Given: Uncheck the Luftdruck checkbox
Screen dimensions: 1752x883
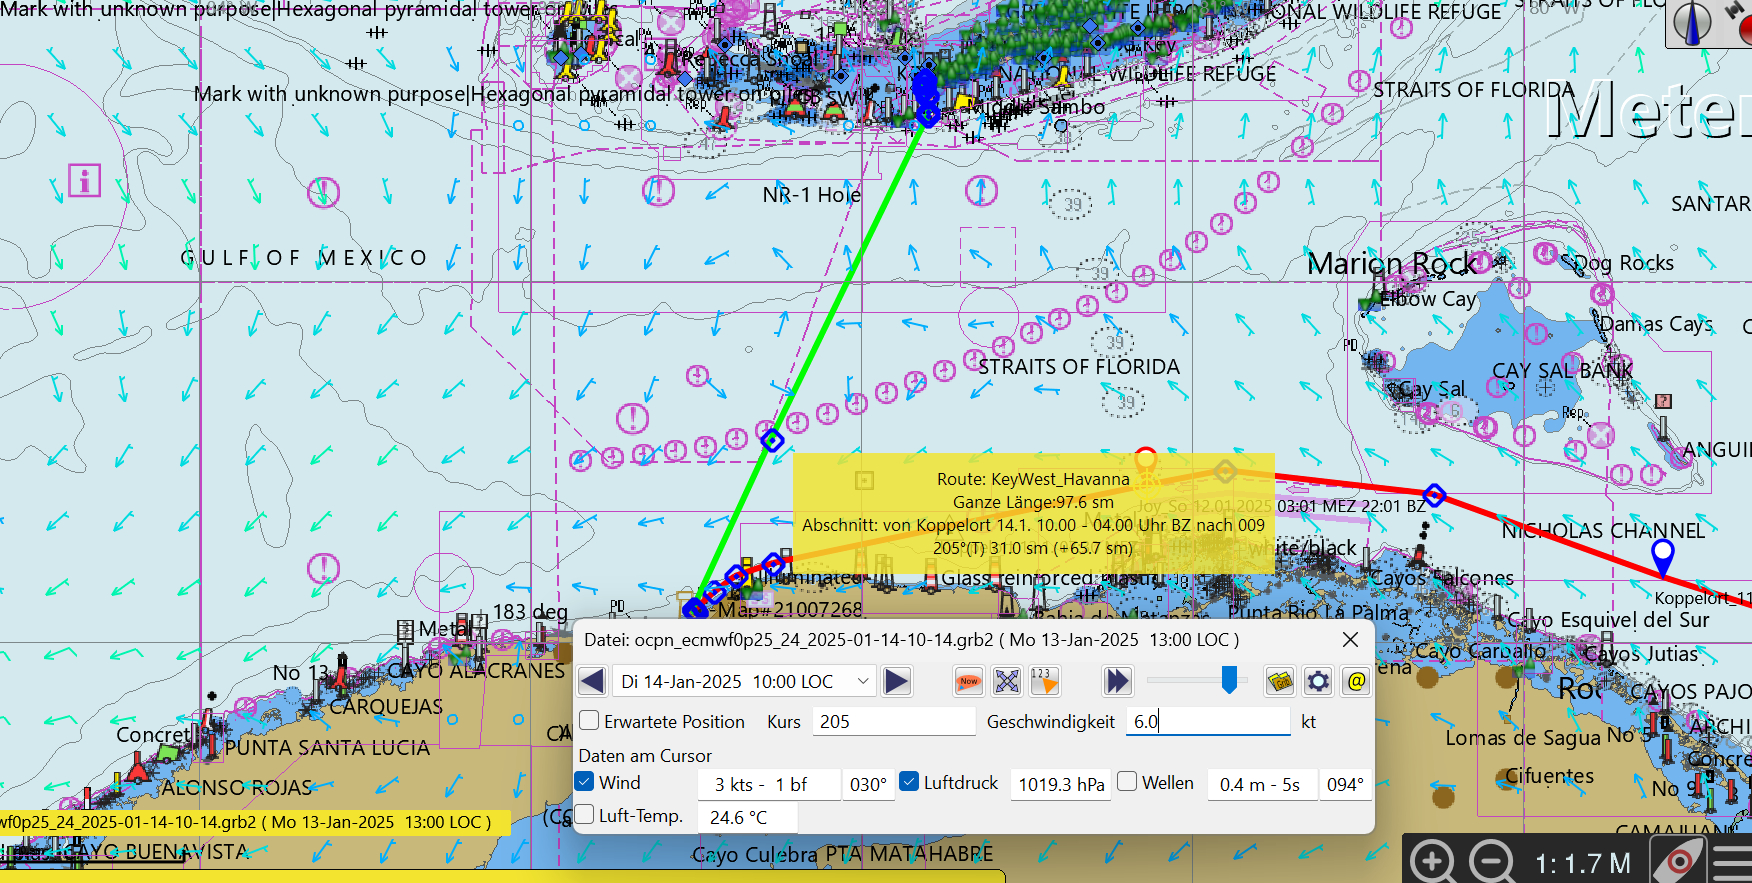Looking at the screenshot, I should [x=909, y=781].
